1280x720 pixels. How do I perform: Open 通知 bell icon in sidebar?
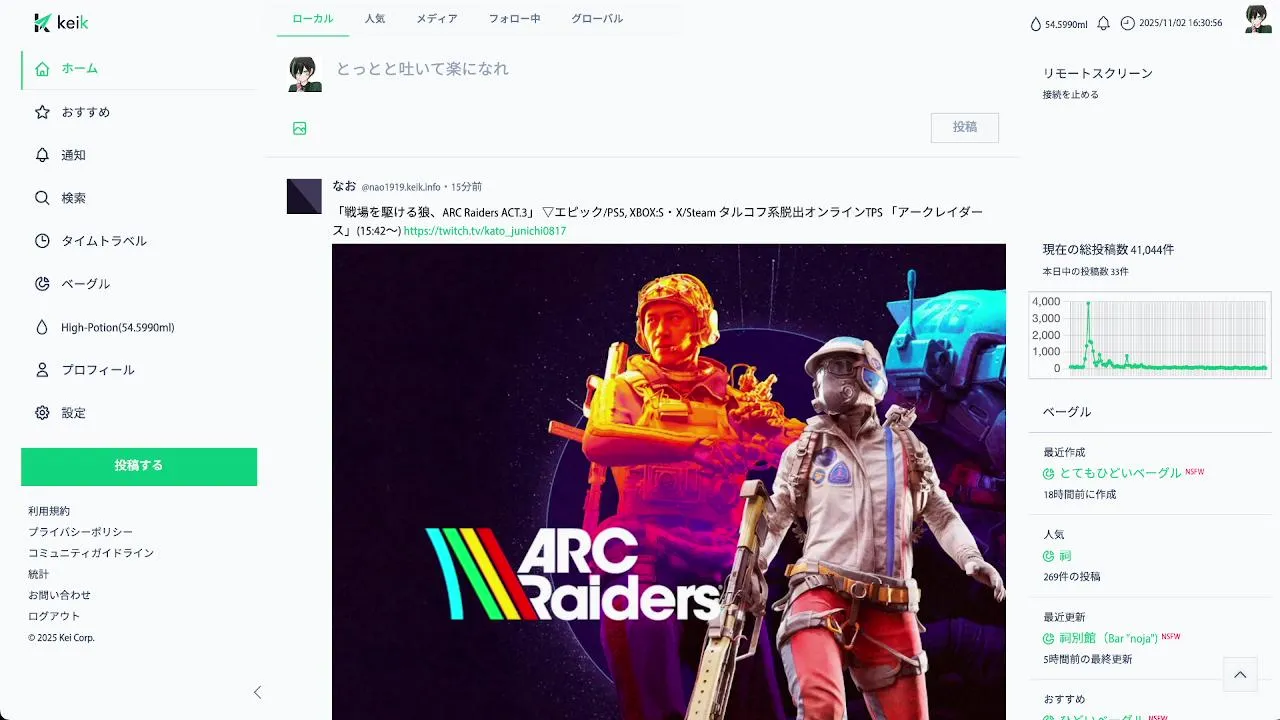(x=42, y=155)
